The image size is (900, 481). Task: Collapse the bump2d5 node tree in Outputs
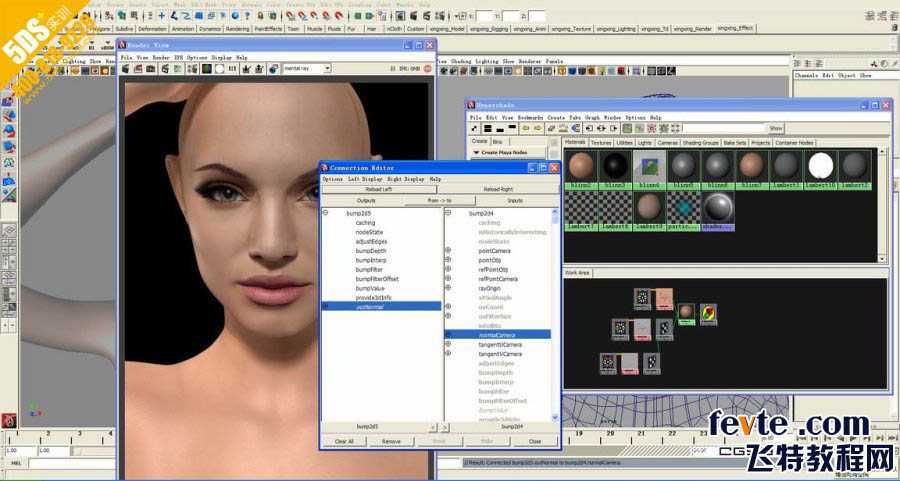pyautogui.click(x=325, y=213)
